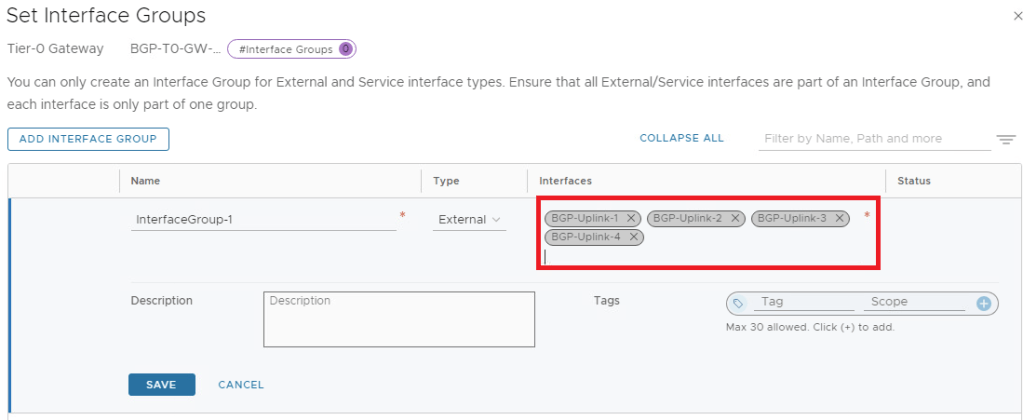Remove the BGP-Uplink-1 interface chip

pos(631,218)
